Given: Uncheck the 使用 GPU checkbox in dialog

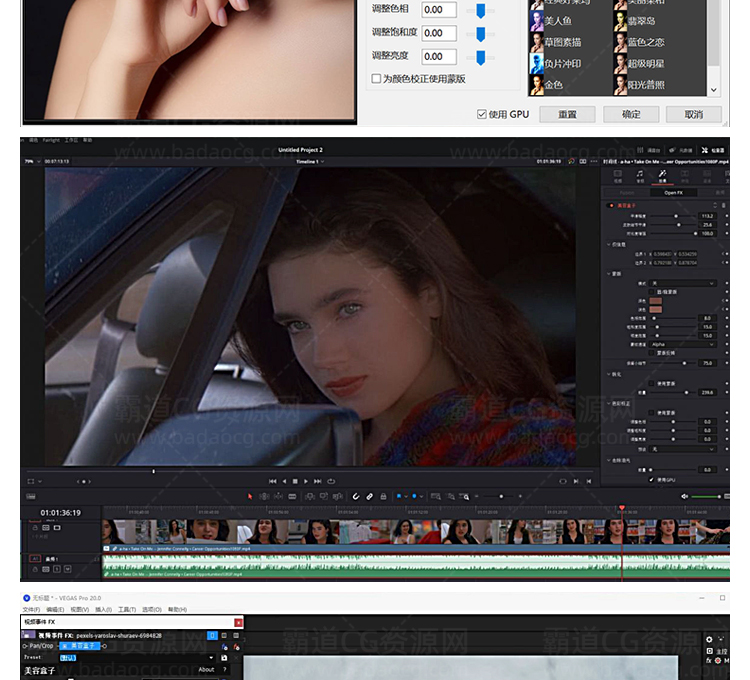Looking at the screenshot, I should pyautogui.click(x=482, y=114).
